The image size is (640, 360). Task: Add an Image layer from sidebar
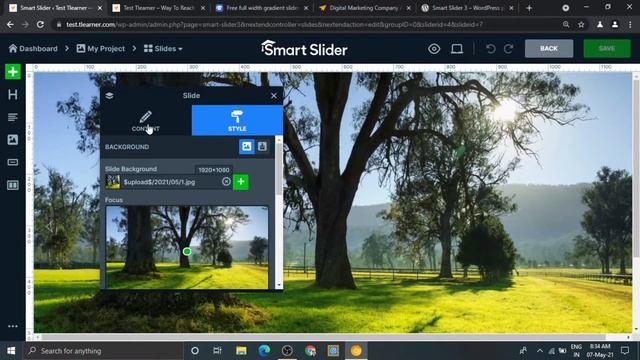click(x=13, y=140)
